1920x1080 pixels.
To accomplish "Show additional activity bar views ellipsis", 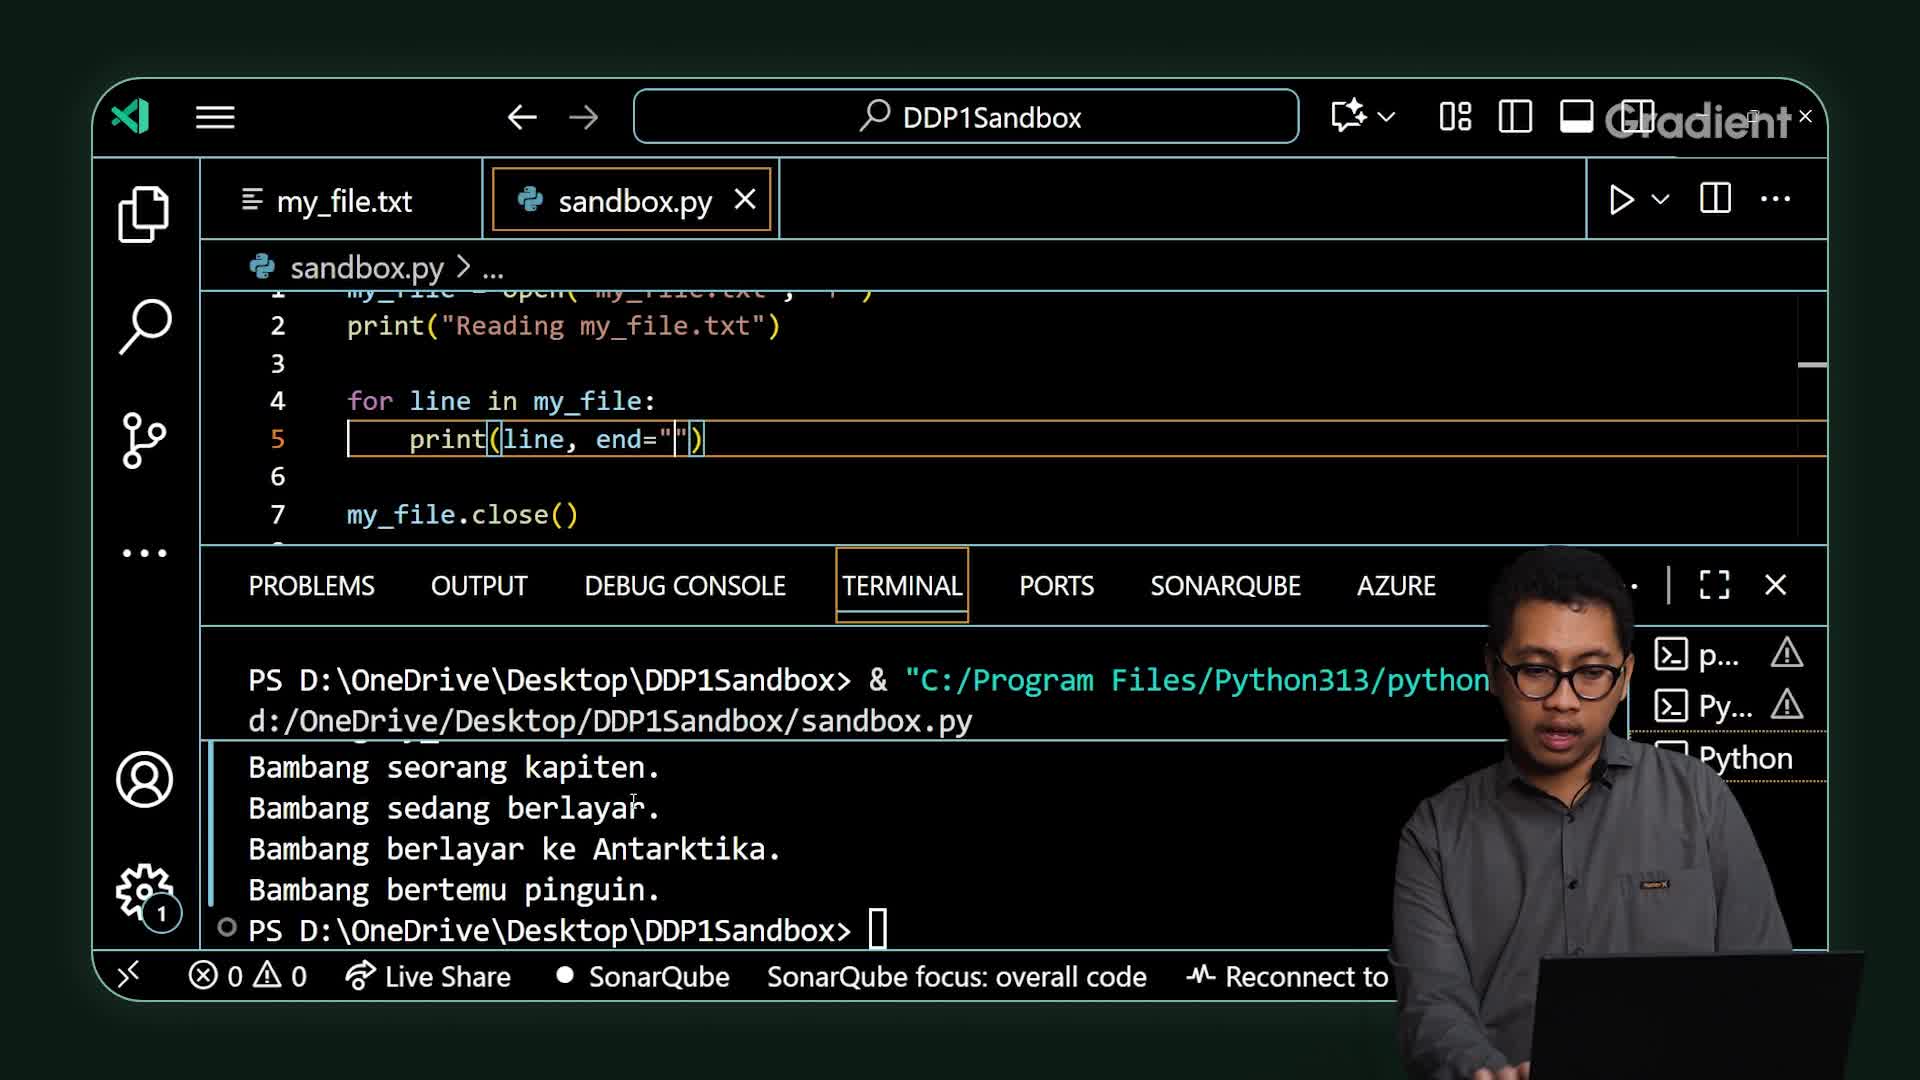I will [144, 553].
